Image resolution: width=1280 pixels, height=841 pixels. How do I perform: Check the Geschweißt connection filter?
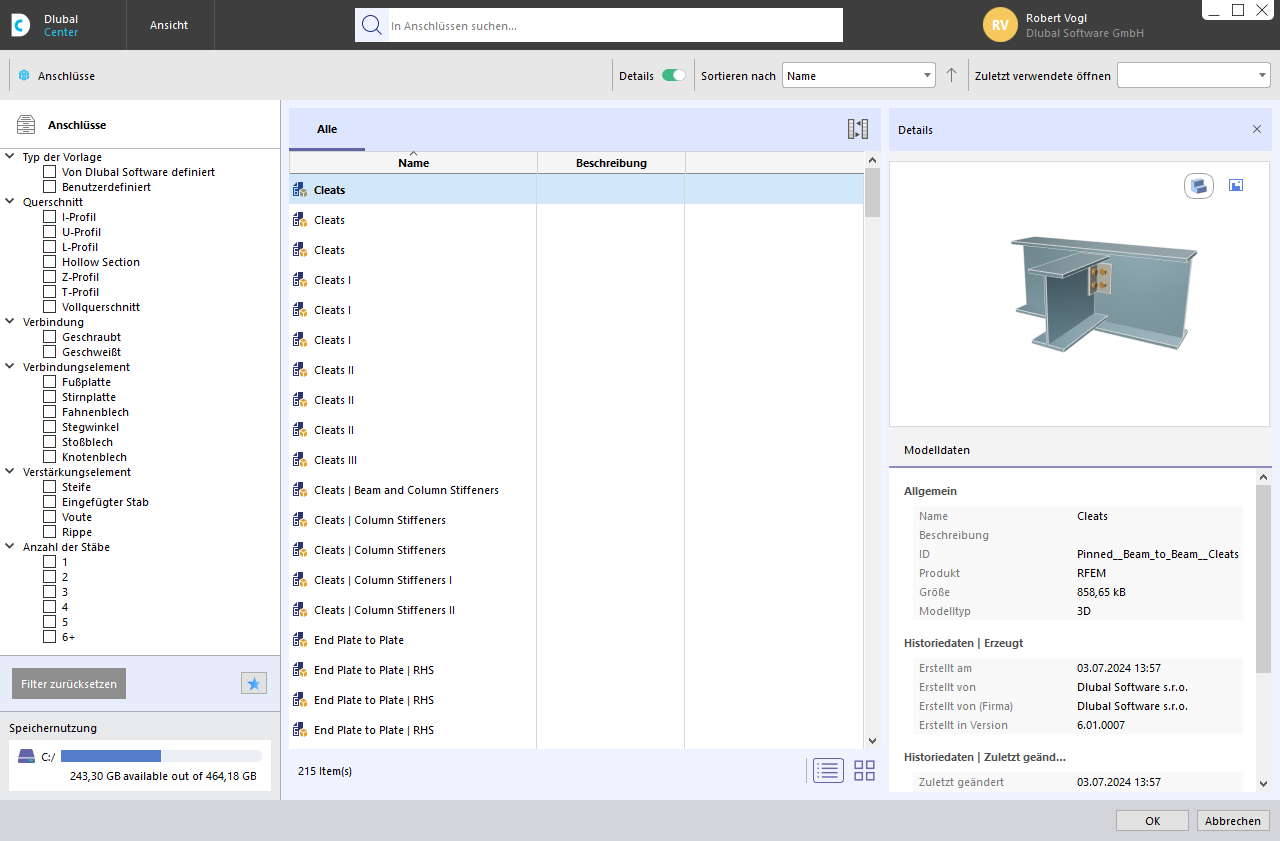point(50,352)
